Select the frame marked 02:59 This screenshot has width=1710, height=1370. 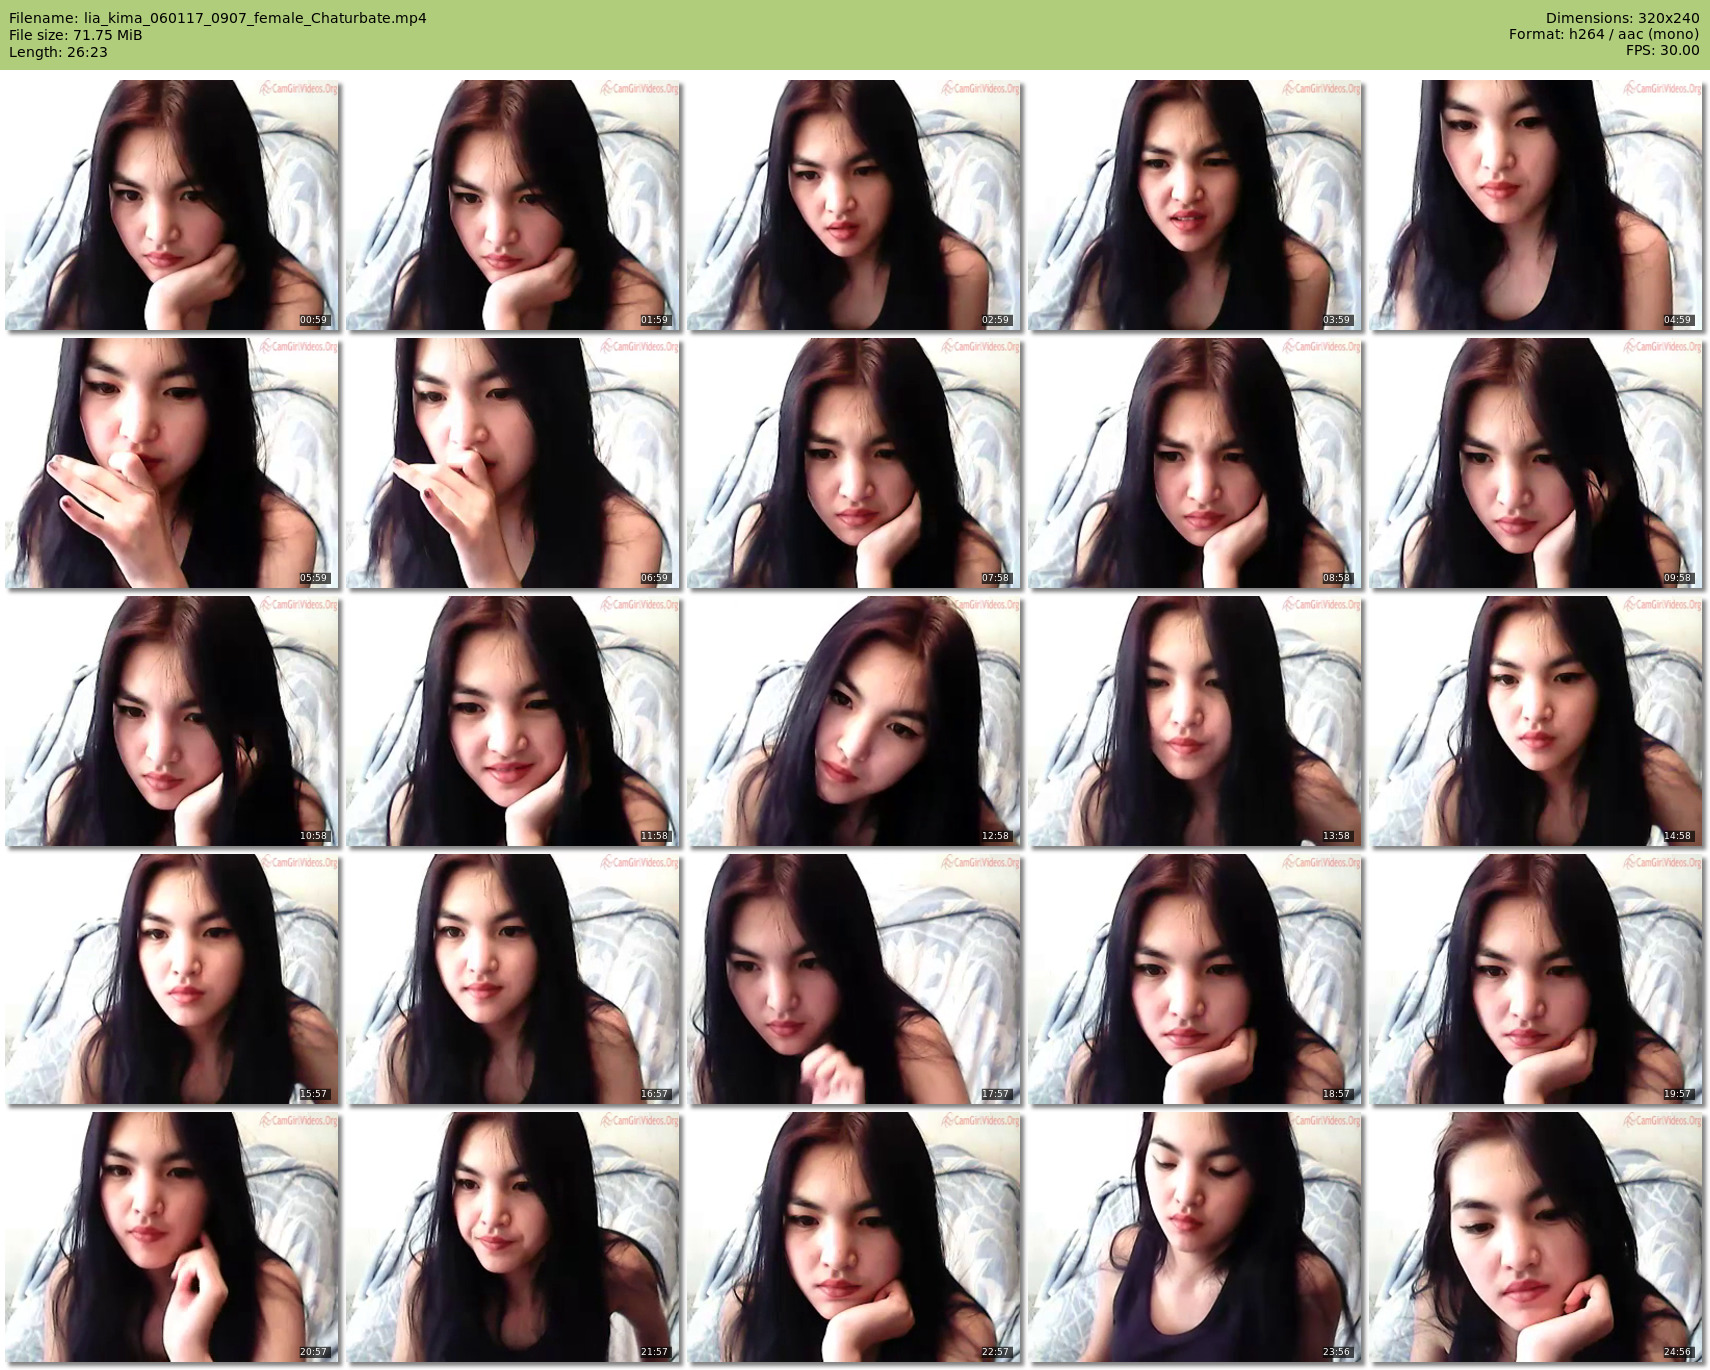pos(854,205)
